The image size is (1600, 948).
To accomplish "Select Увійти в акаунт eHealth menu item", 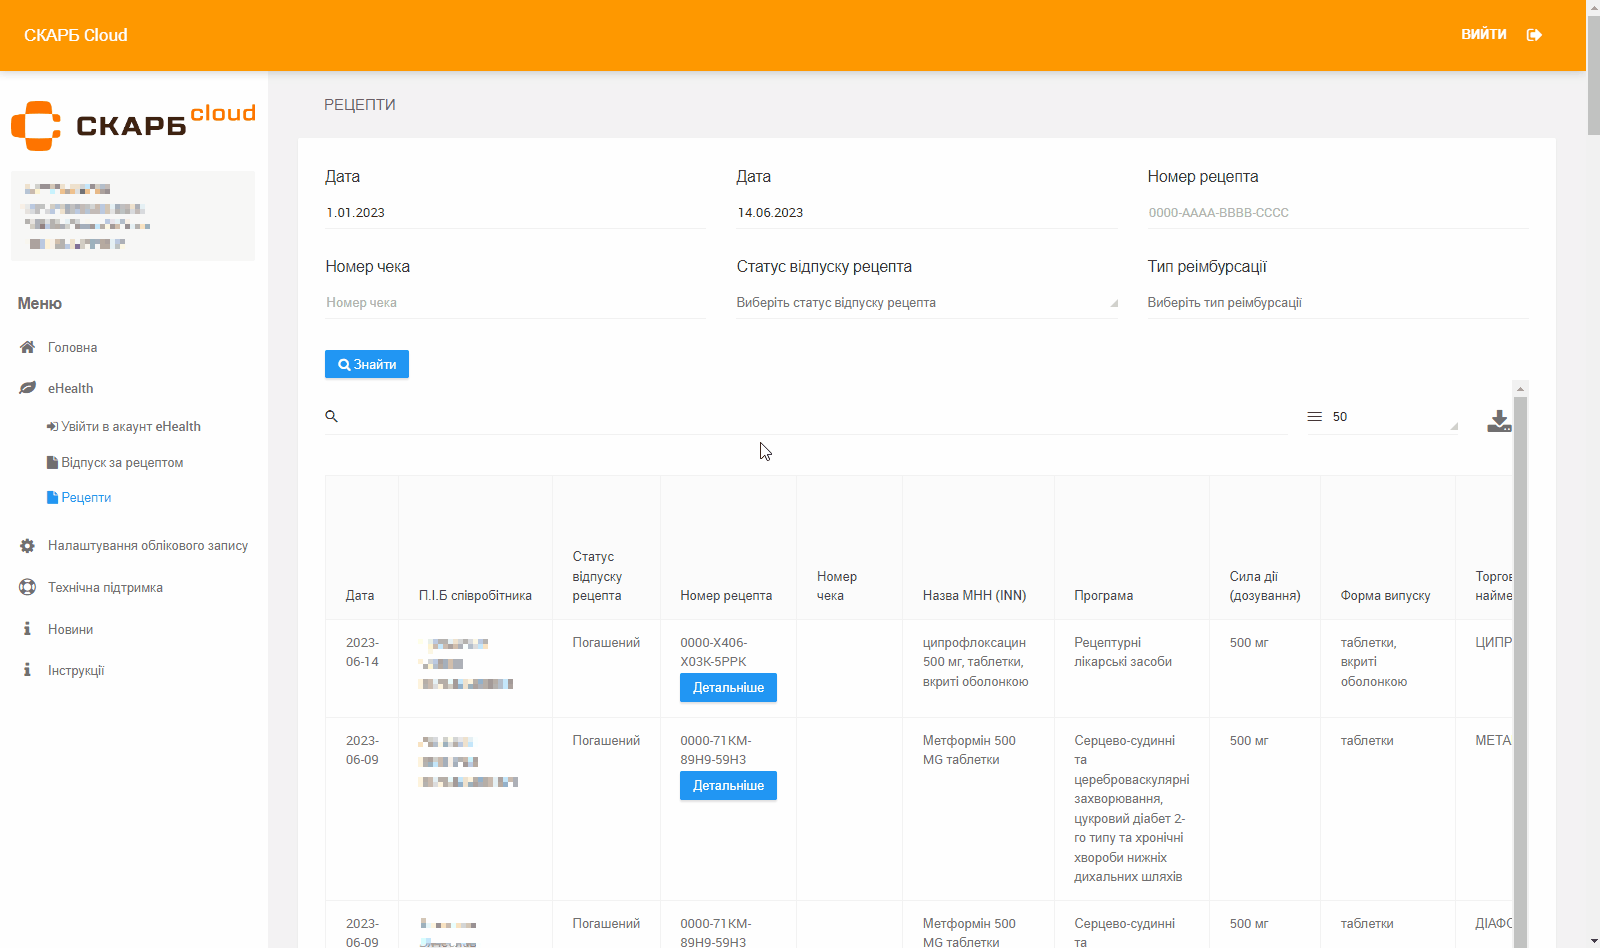I will click(x=130, y=427).
